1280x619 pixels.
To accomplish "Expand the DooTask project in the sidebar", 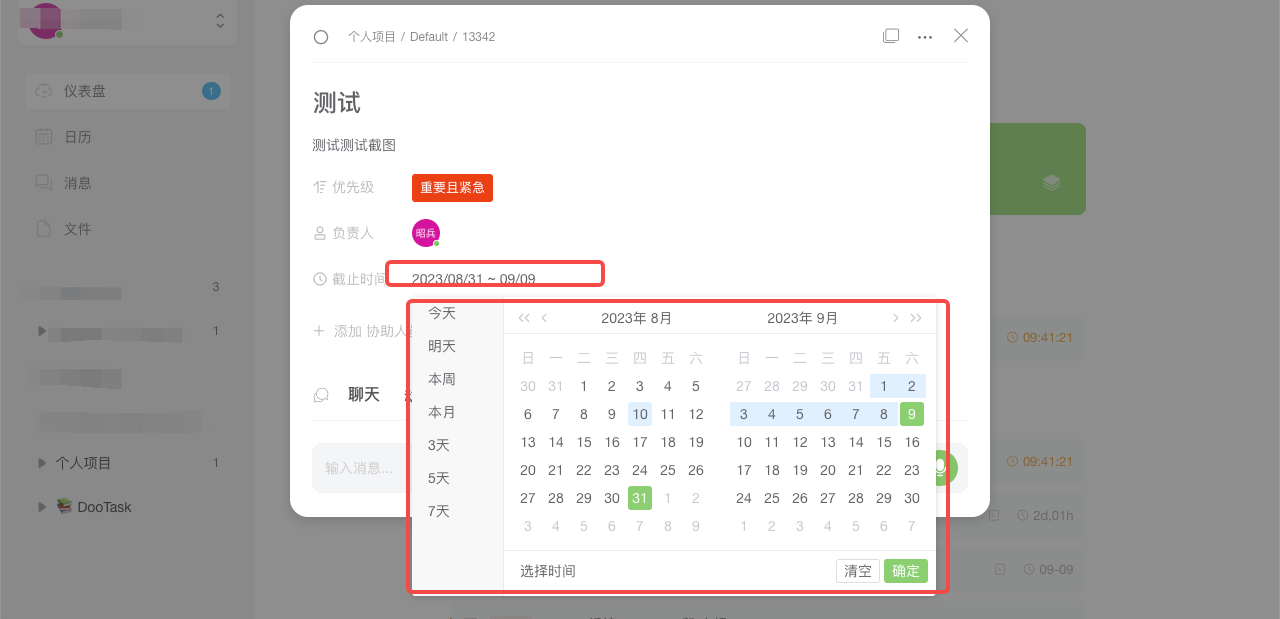I will click(41, 507).
